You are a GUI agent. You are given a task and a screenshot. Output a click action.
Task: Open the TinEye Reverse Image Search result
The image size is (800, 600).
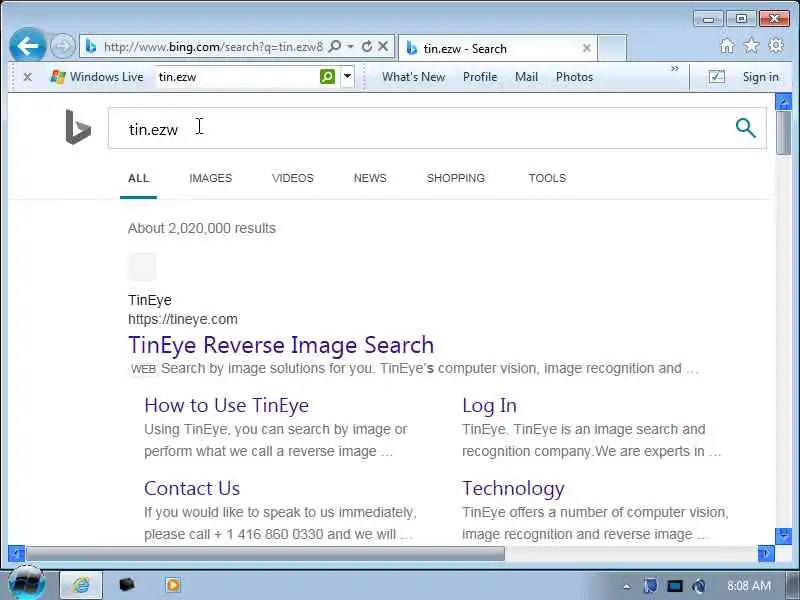pyautogui.click(x=281, y=345)
